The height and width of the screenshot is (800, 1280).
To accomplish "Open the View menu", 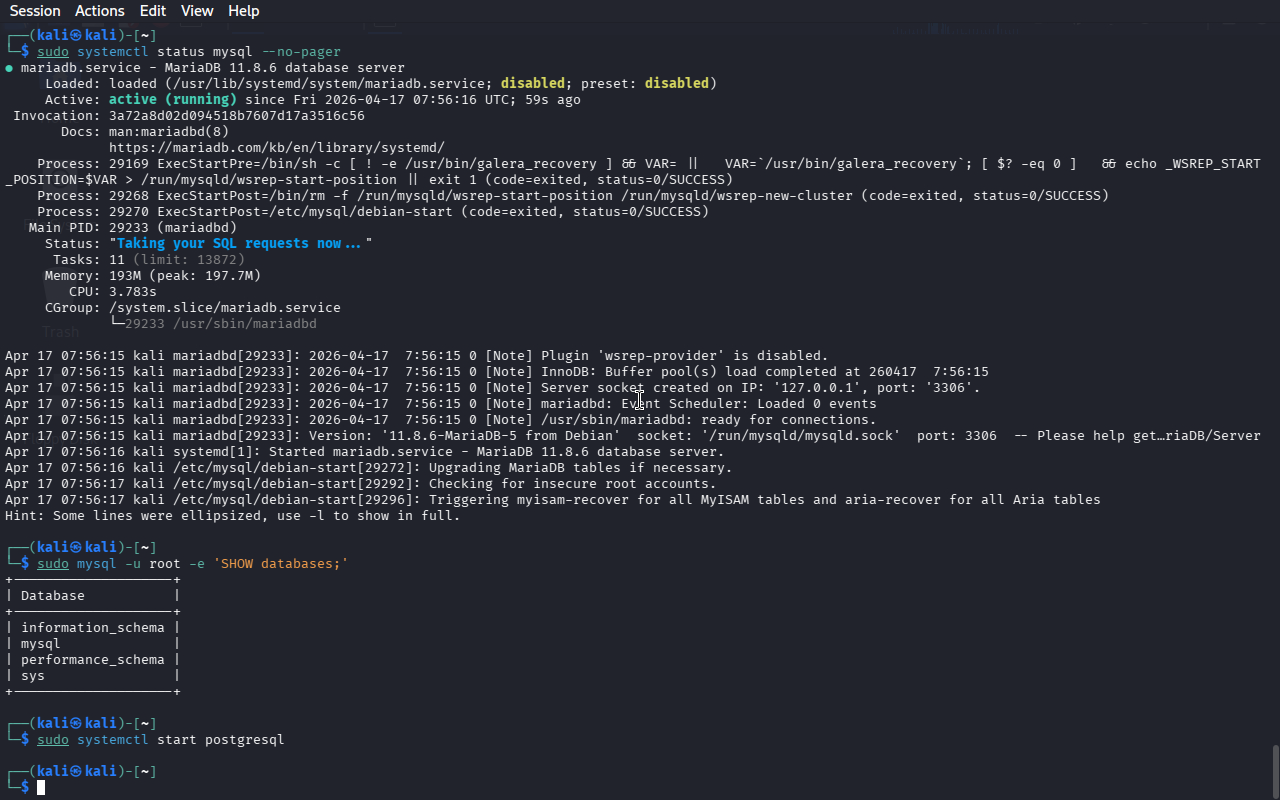I will (197, 11).
